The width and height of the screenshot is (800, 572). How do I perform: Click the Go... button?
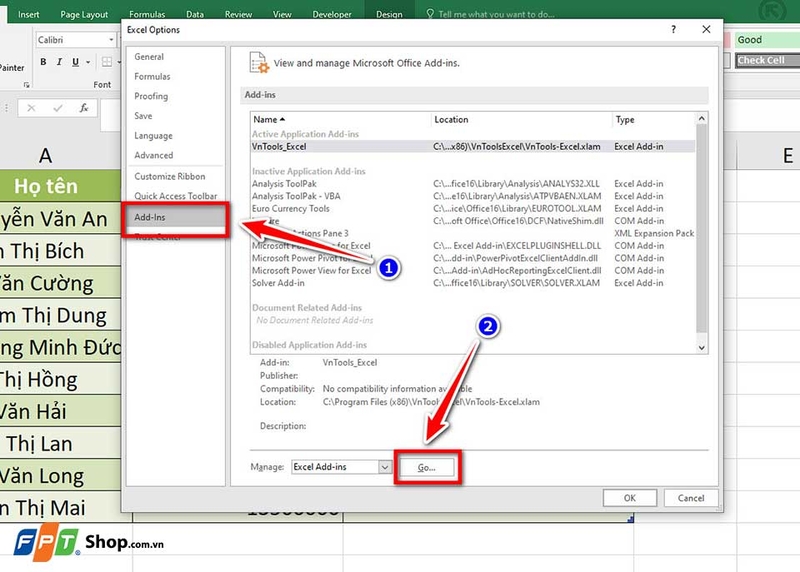[427, 467]
